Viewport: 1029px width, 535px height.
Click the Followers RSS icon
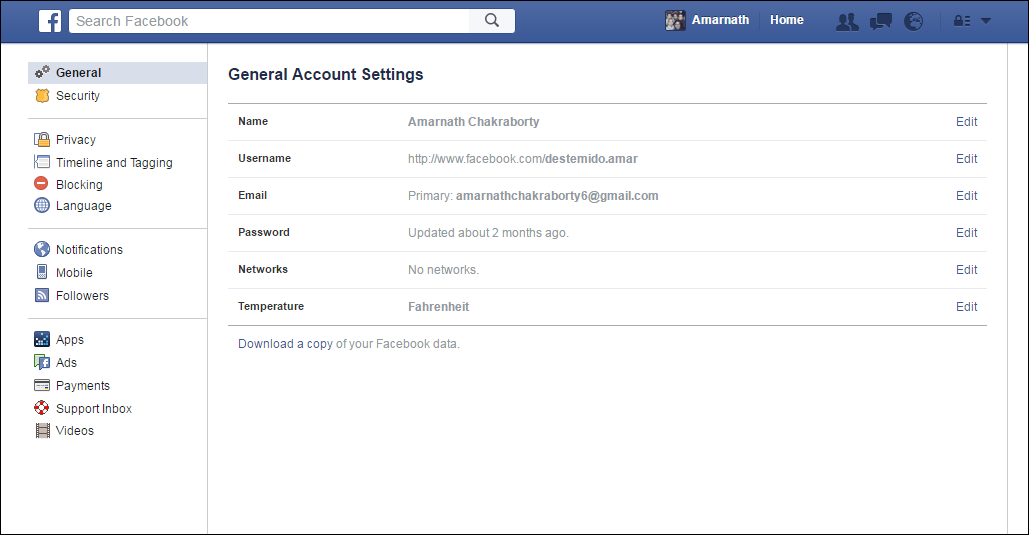coord(42,295)
